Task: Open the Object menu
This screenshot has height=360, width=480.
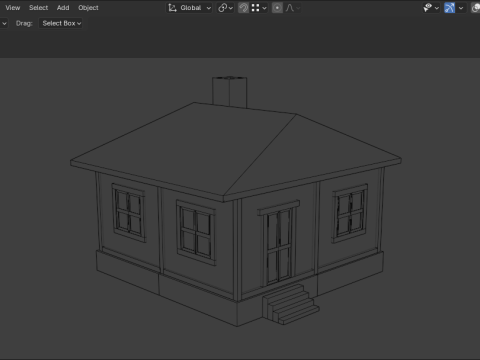Action: [88, 8]
